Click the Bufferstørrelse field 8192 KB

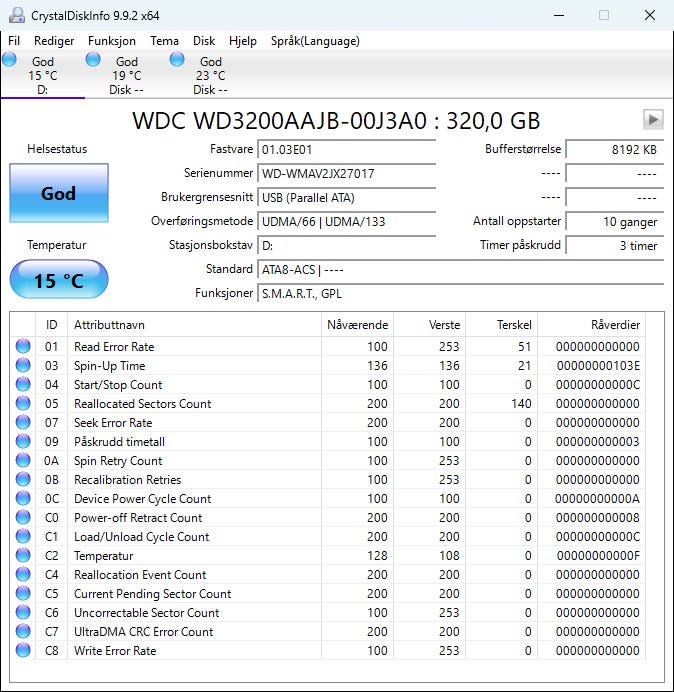[x=614, y=150]
